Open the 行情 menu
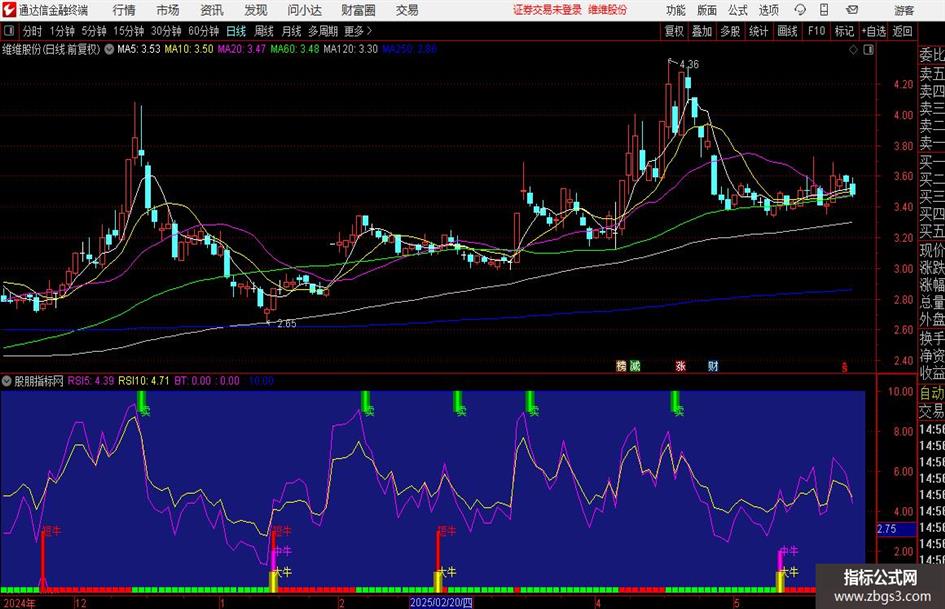The image size is (945, 609). coord(124,10)
